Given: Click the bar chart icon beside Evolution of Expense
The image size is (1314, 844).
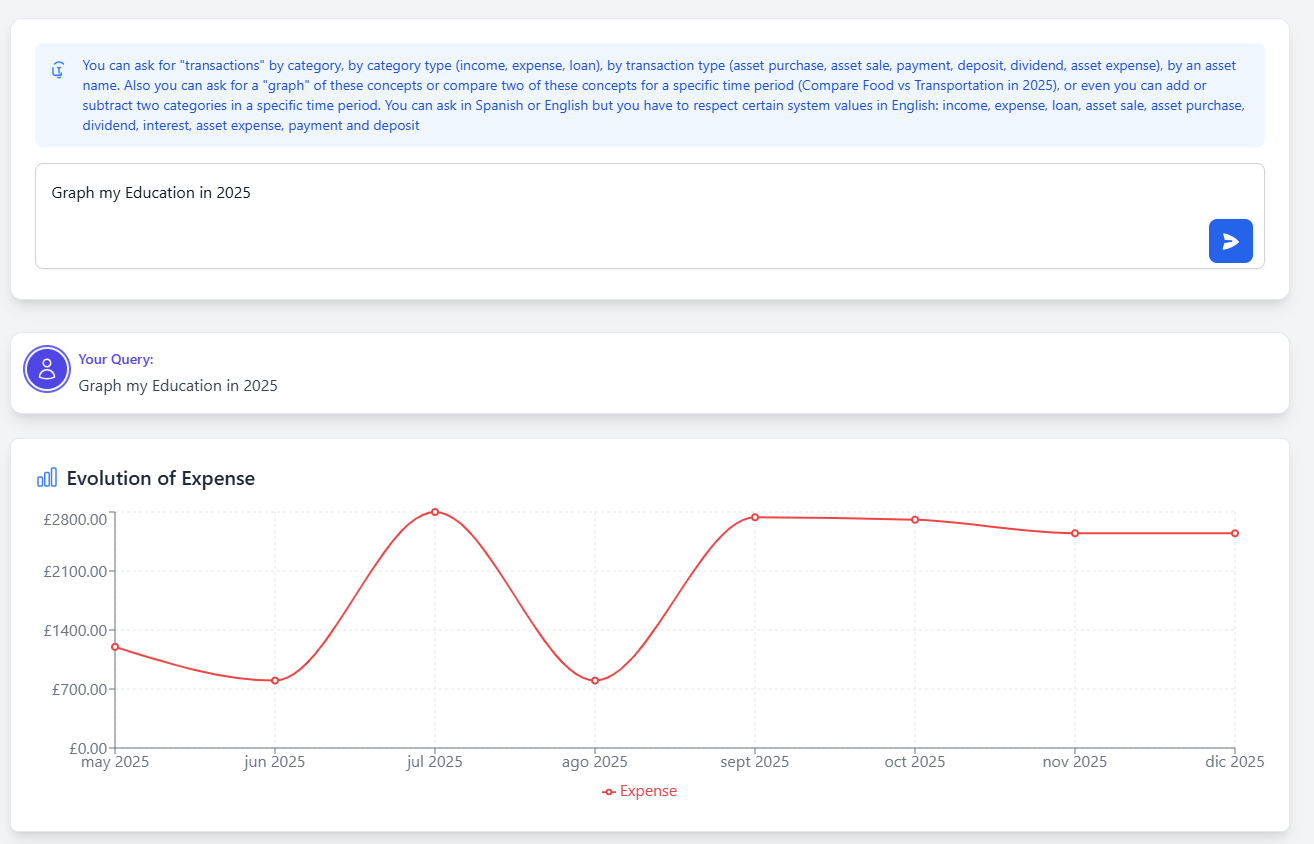Looking at the screenshot, I should [47, 478].
